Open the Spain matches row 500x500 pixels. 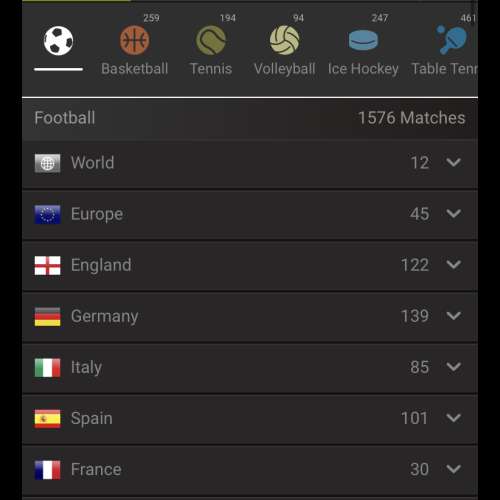(250, 419)
